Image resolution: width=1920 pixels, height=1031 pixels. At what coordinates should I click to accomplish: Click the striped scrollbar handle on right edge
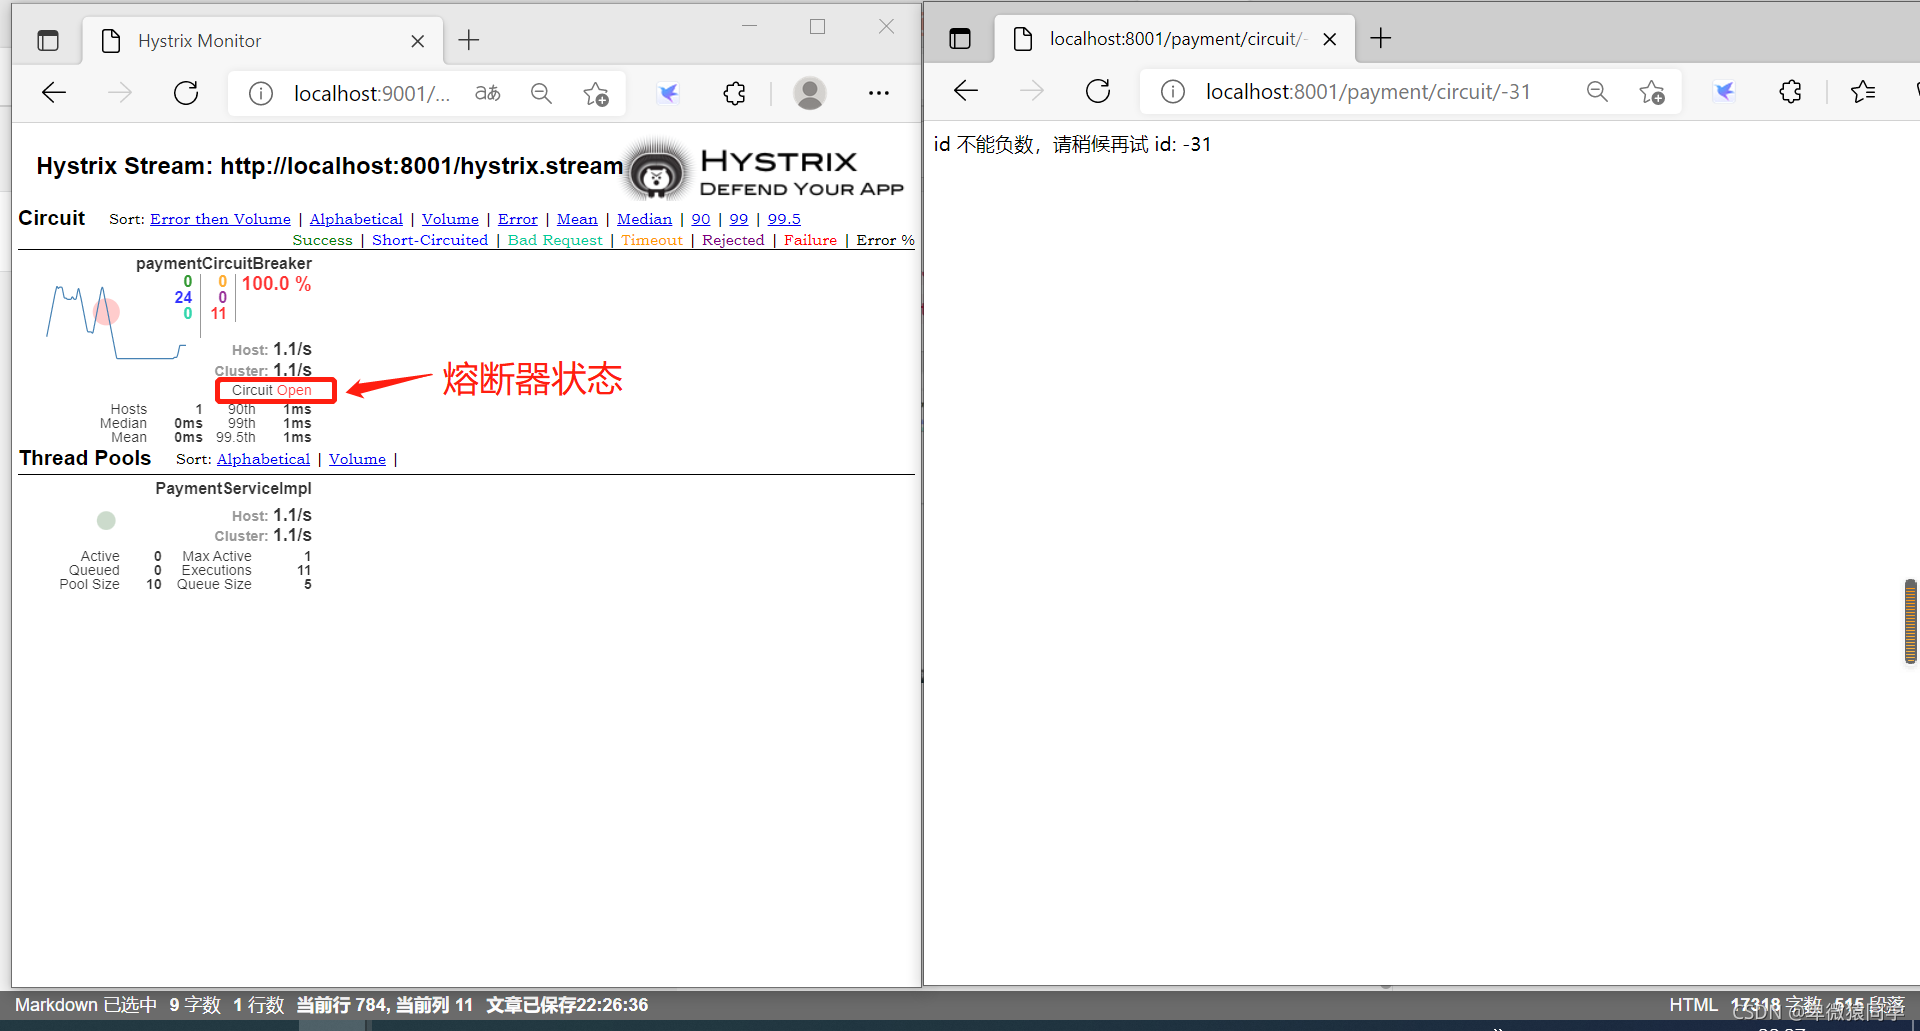(1911, 622)
